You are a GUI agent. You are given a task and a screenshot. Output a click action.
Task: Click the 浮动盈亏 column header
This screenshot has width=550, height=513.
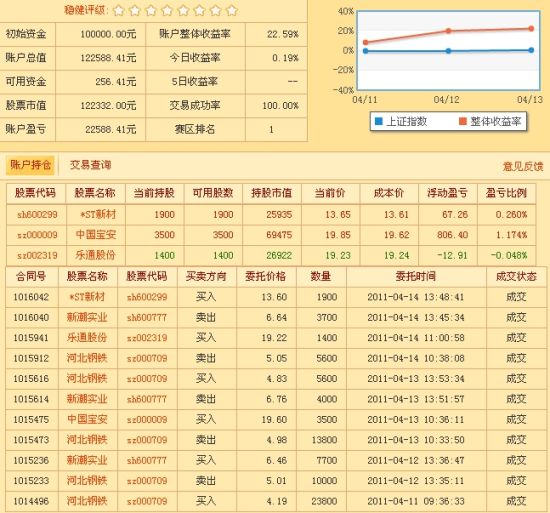coord(447,193)
